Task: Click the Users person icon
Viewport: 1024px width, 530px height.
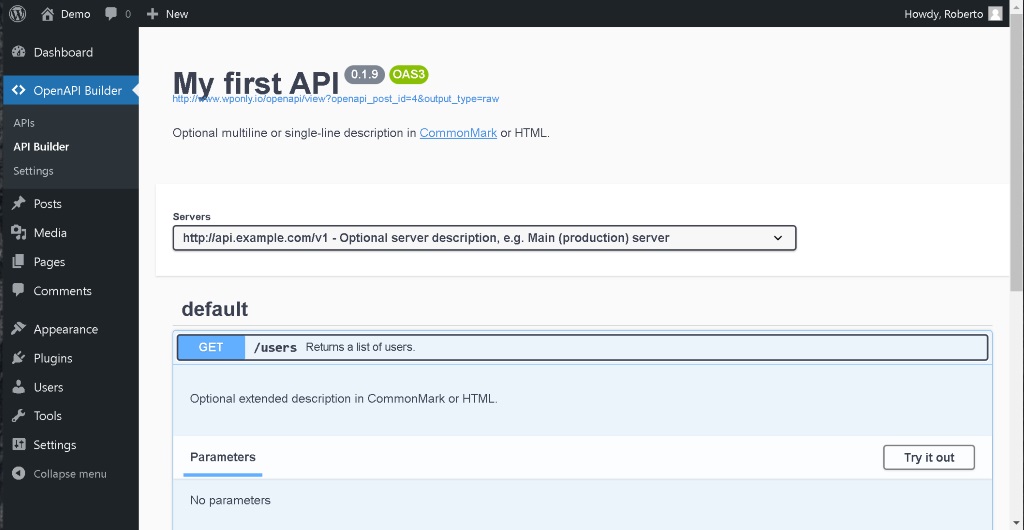Action: click(x=18, y=387)
